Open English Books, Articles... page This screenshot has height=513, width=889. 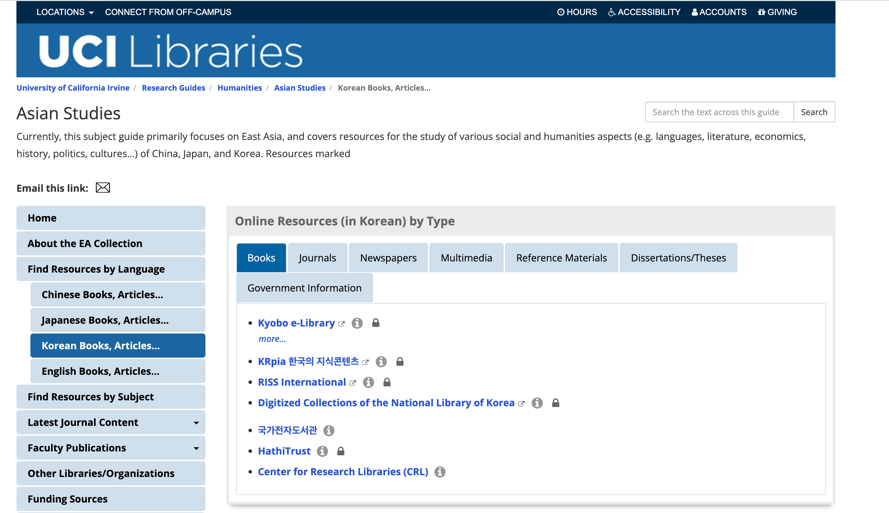(x=118, y=371)
